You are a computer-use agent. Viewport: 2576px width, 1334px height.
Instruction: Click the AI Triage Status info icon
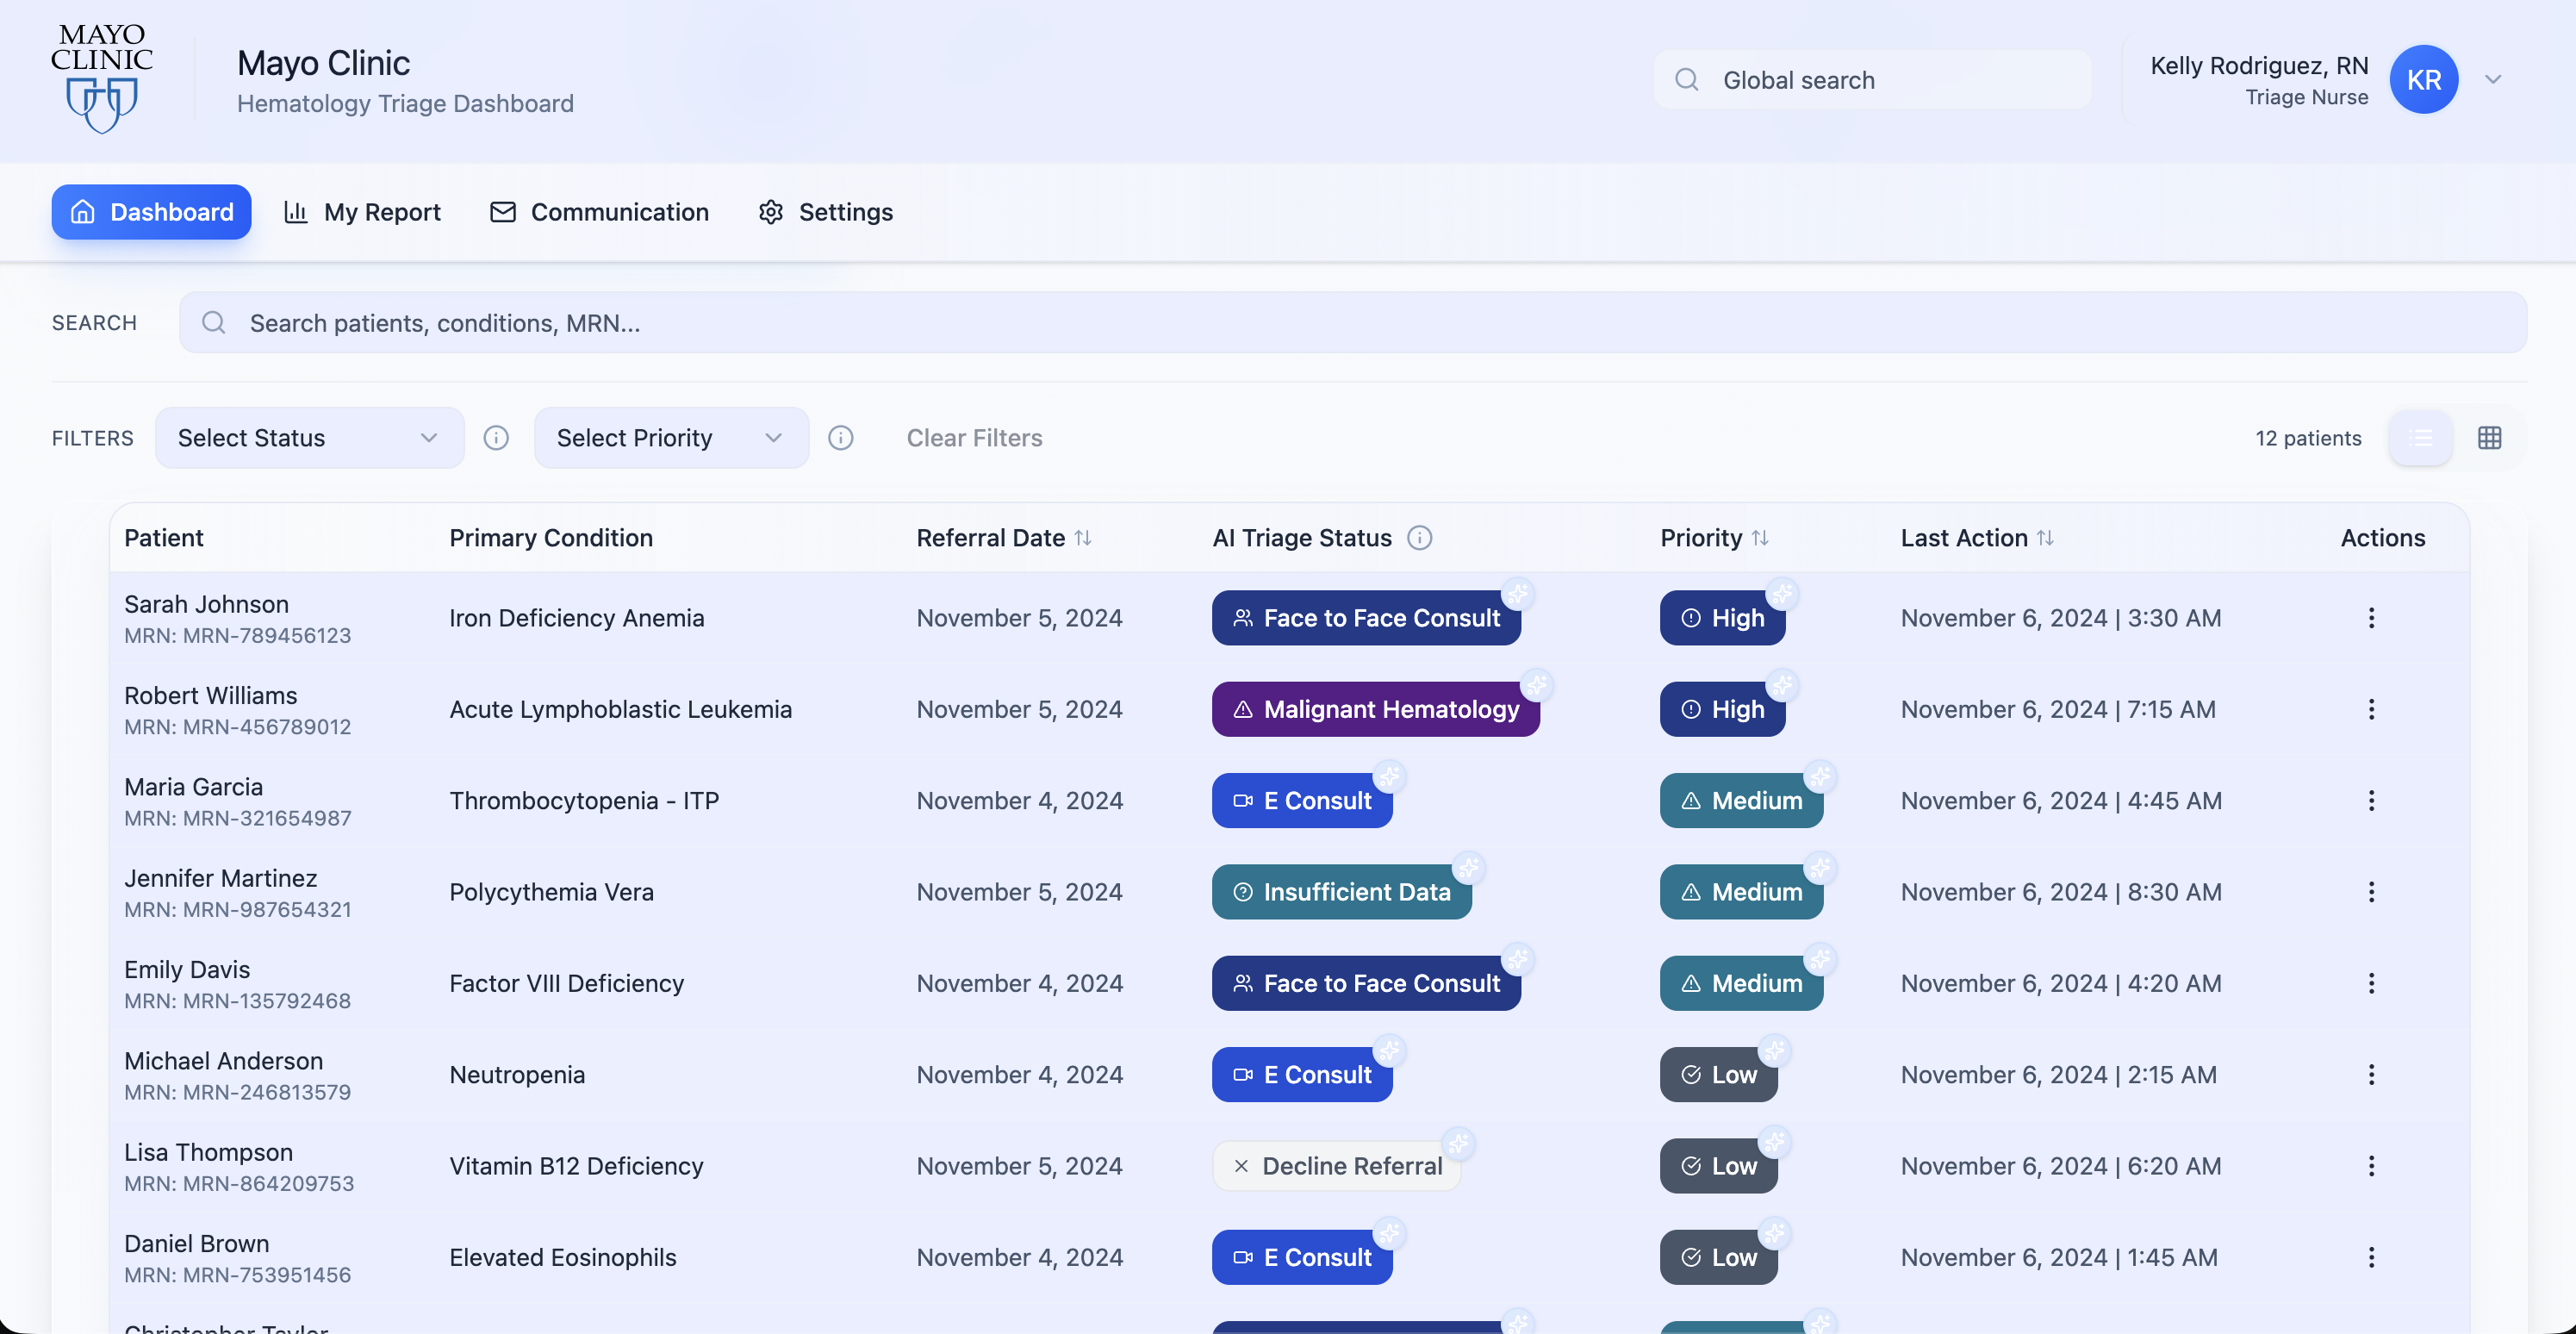pyautogui.click(x=1419, y=538)
